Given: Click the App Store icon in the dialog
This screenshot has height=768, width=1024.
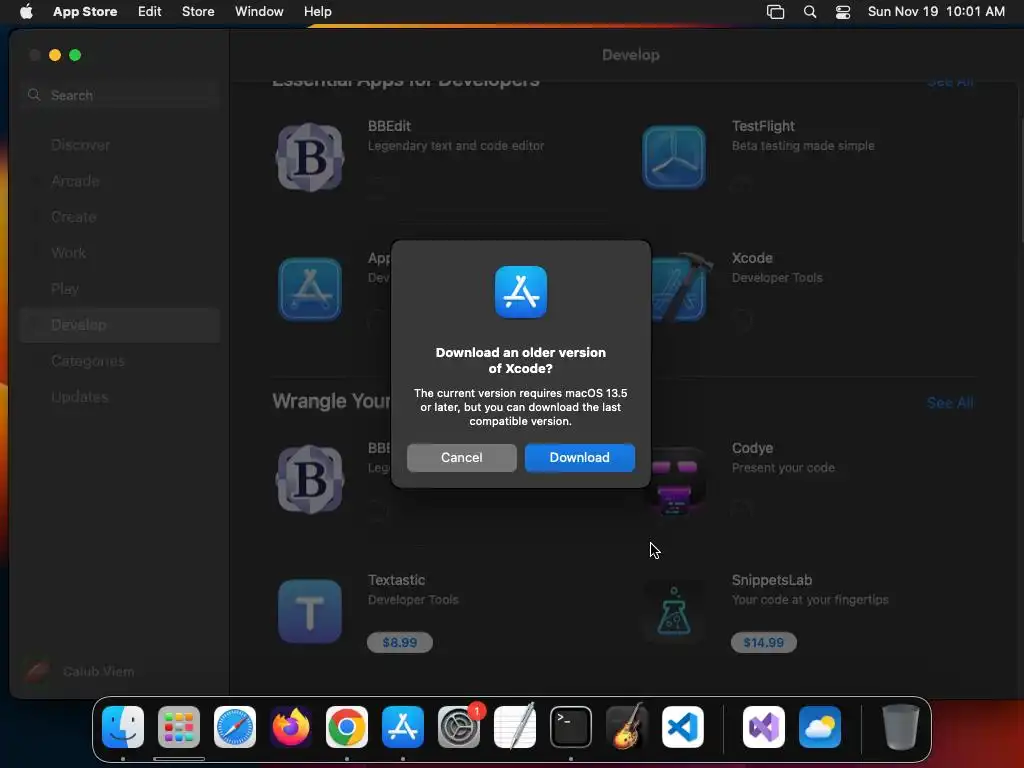Looking at the screenshot, I should [x=520, y=292].
